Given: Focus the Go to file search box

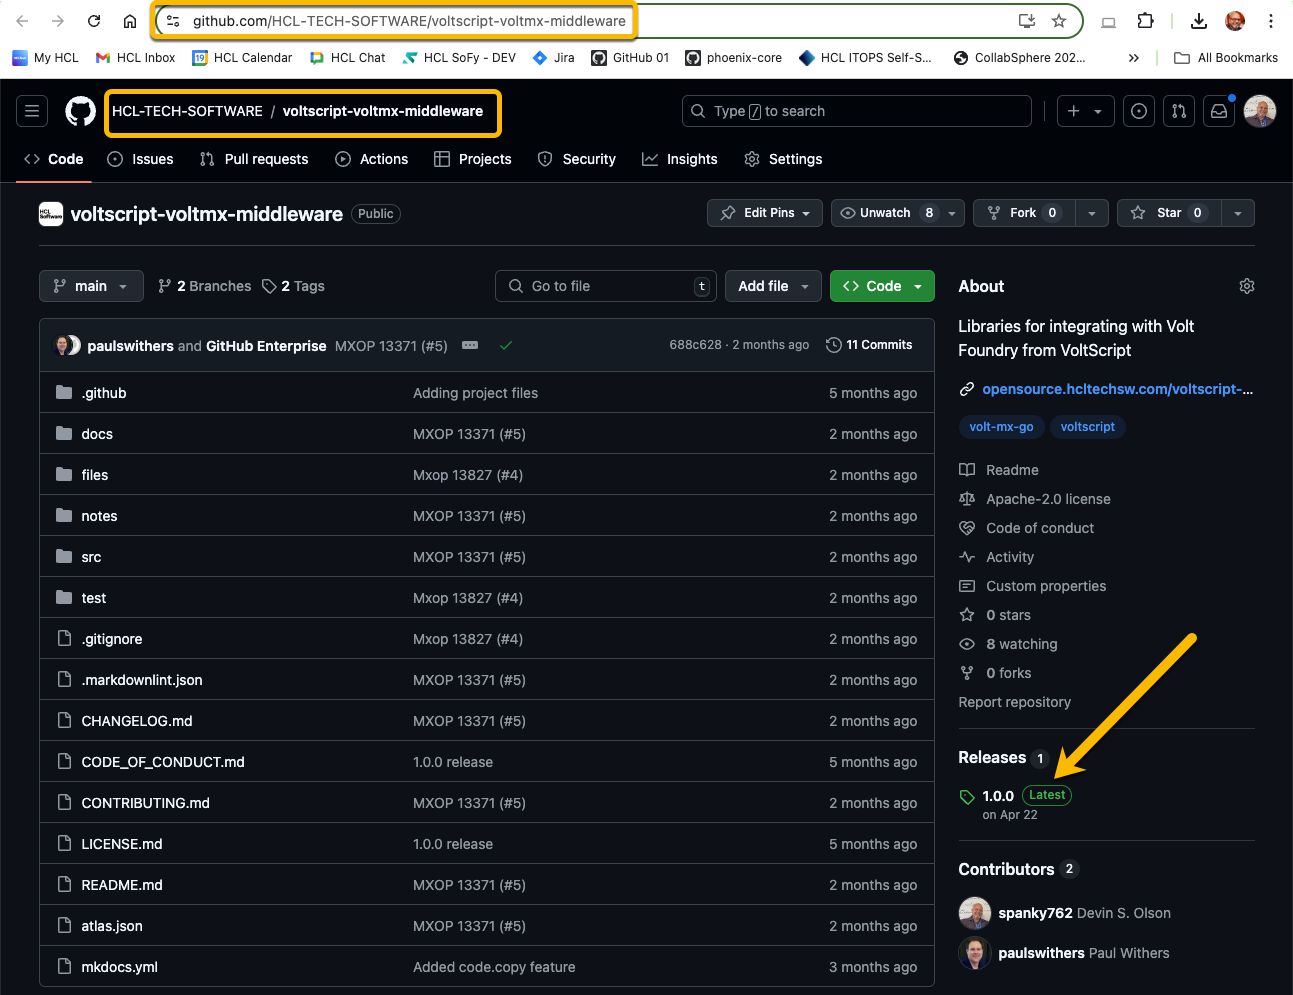Looking at the screenshot, I should [606, 286].
